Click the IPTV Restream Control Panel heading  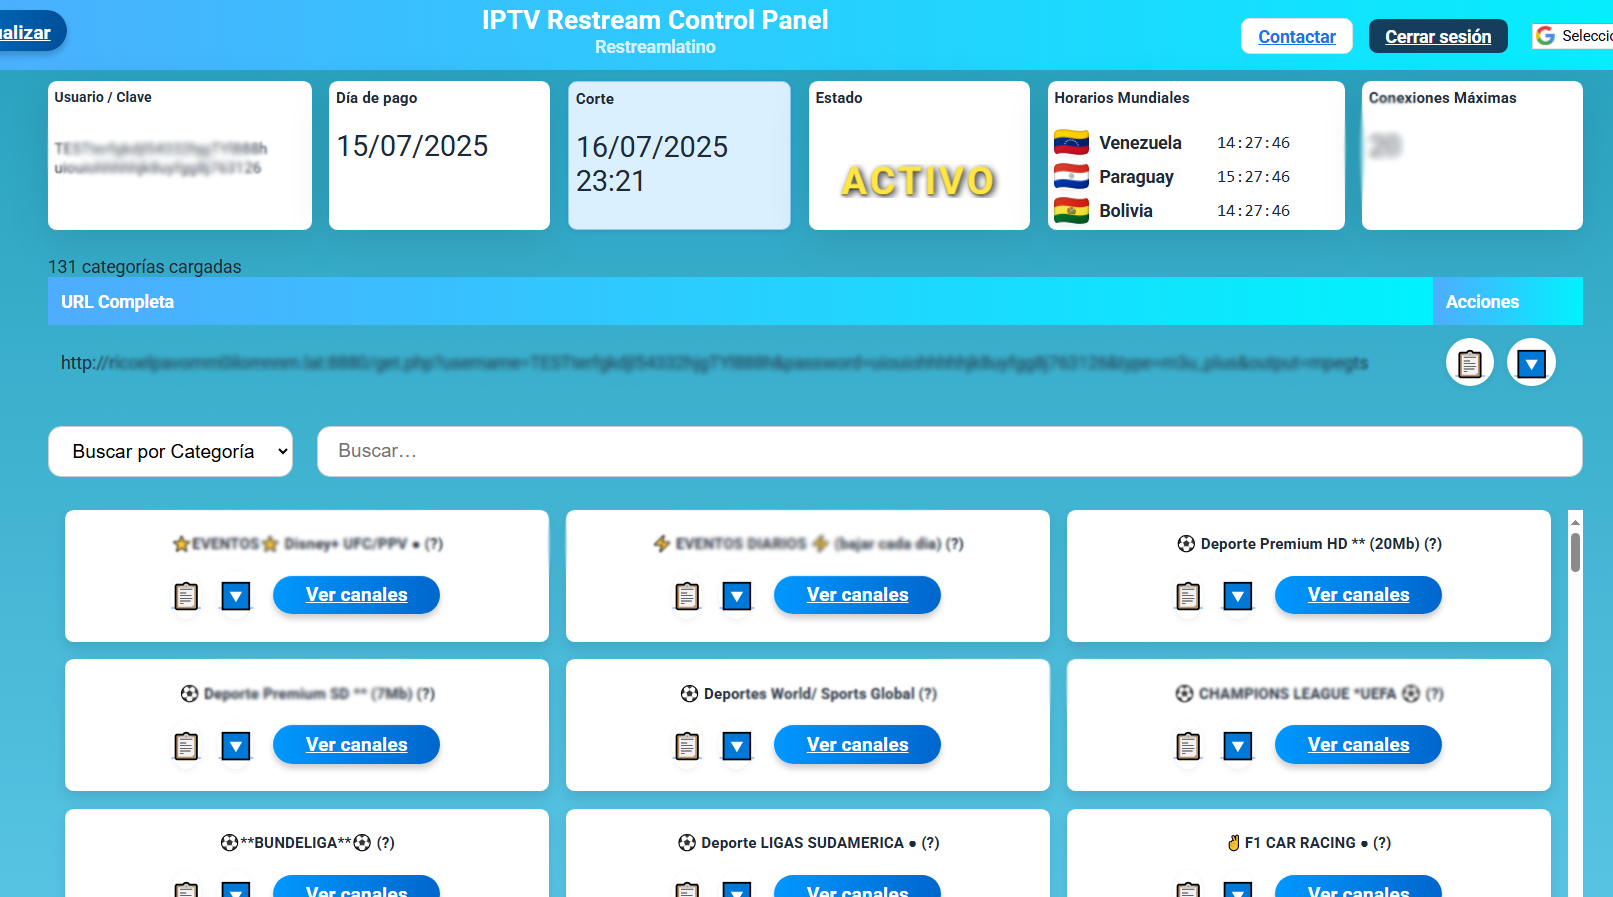(655, 20)
